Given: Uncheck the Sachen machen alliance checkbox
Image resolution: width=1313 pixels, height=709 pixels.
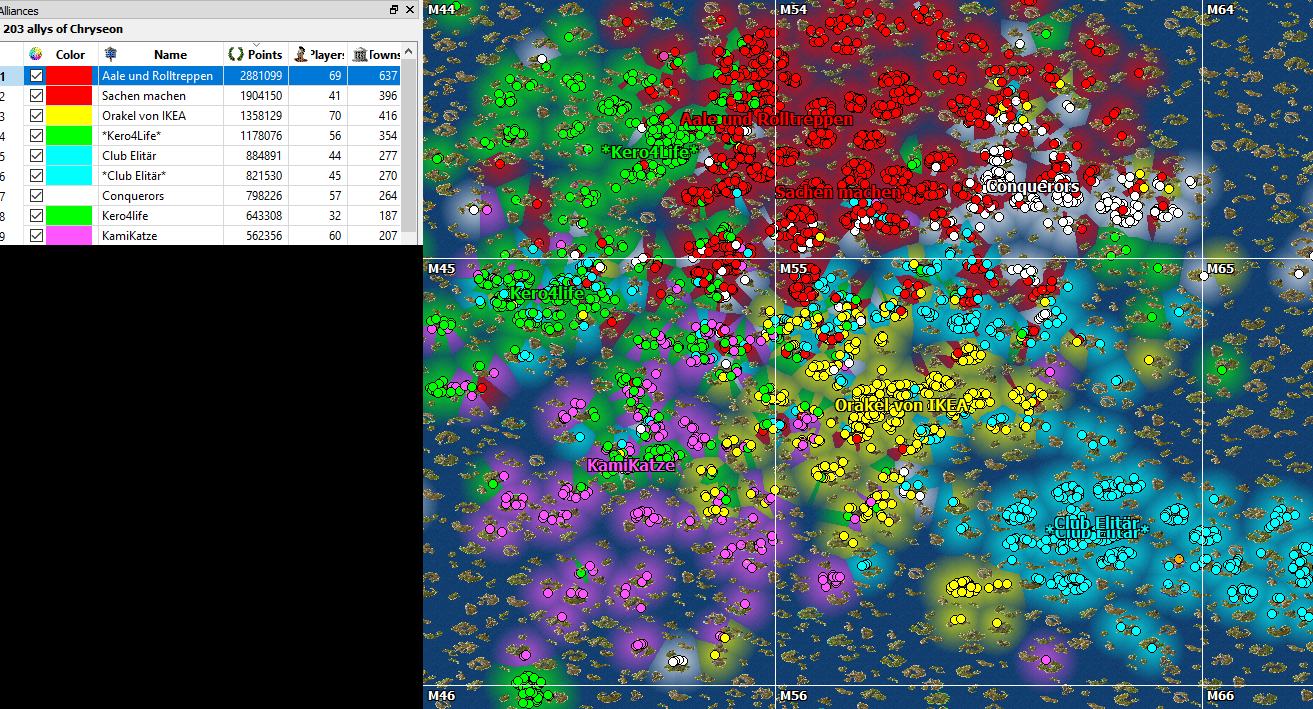Looking at the screenshot, I should pos(36,96).
